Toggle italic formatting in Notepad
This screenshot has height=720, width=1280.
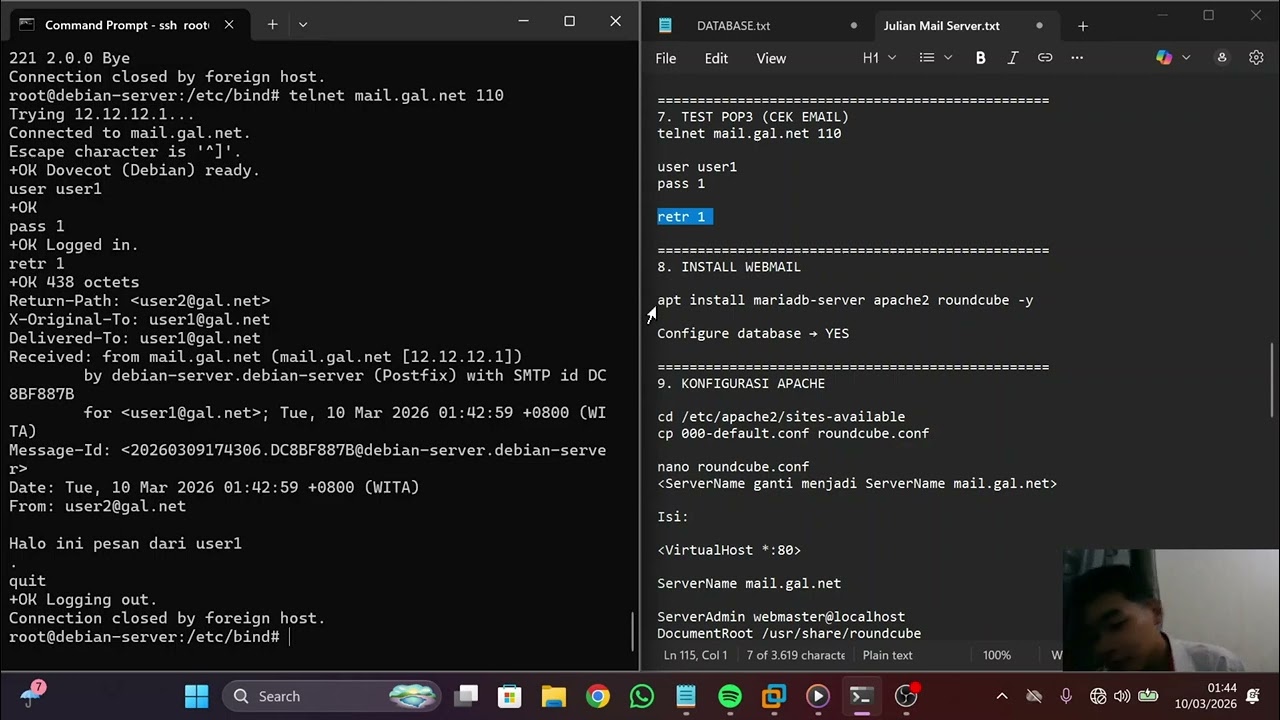[1012, 58]
